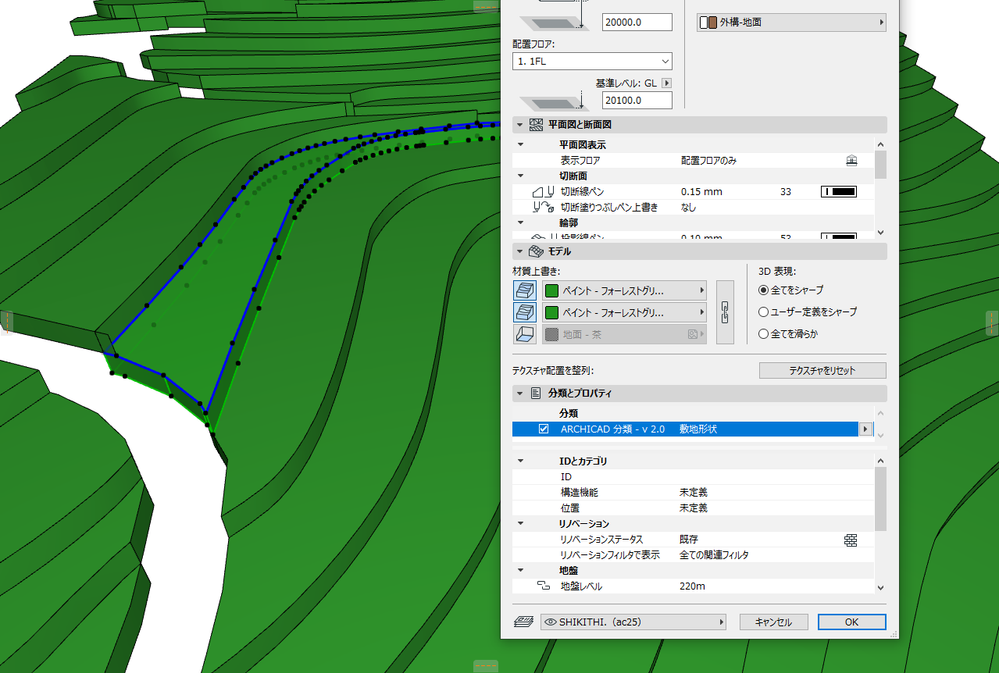Click the 平面図と断面図 panel icon
Image resolution: width=999 pixels, height=673 pixels.
point(536,124)
